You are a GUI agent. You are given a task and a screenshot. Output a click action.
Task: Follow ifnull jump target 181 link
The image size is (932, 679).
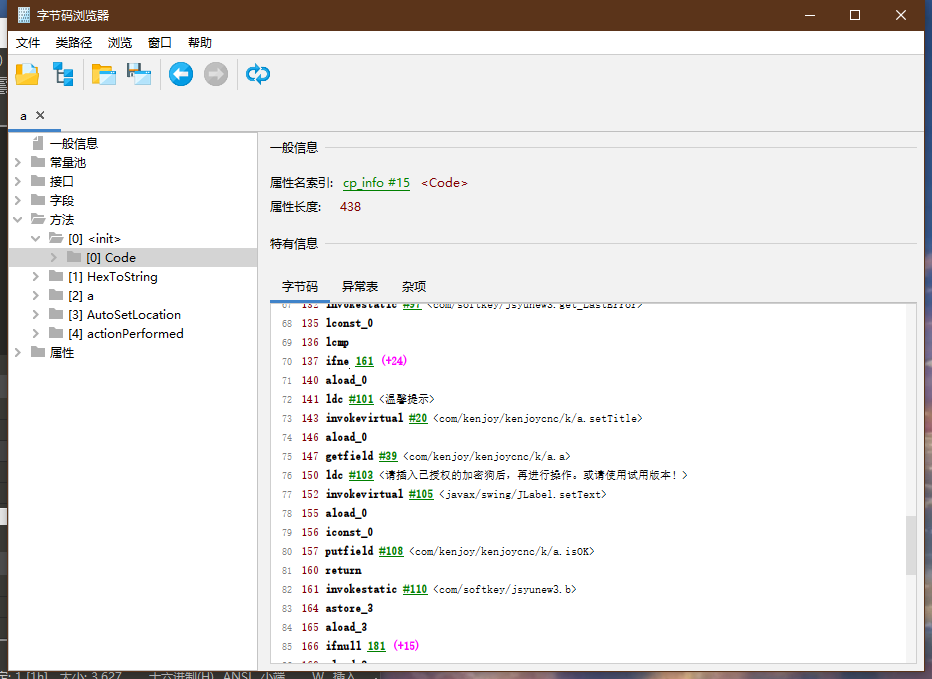[x=376, y=646]
